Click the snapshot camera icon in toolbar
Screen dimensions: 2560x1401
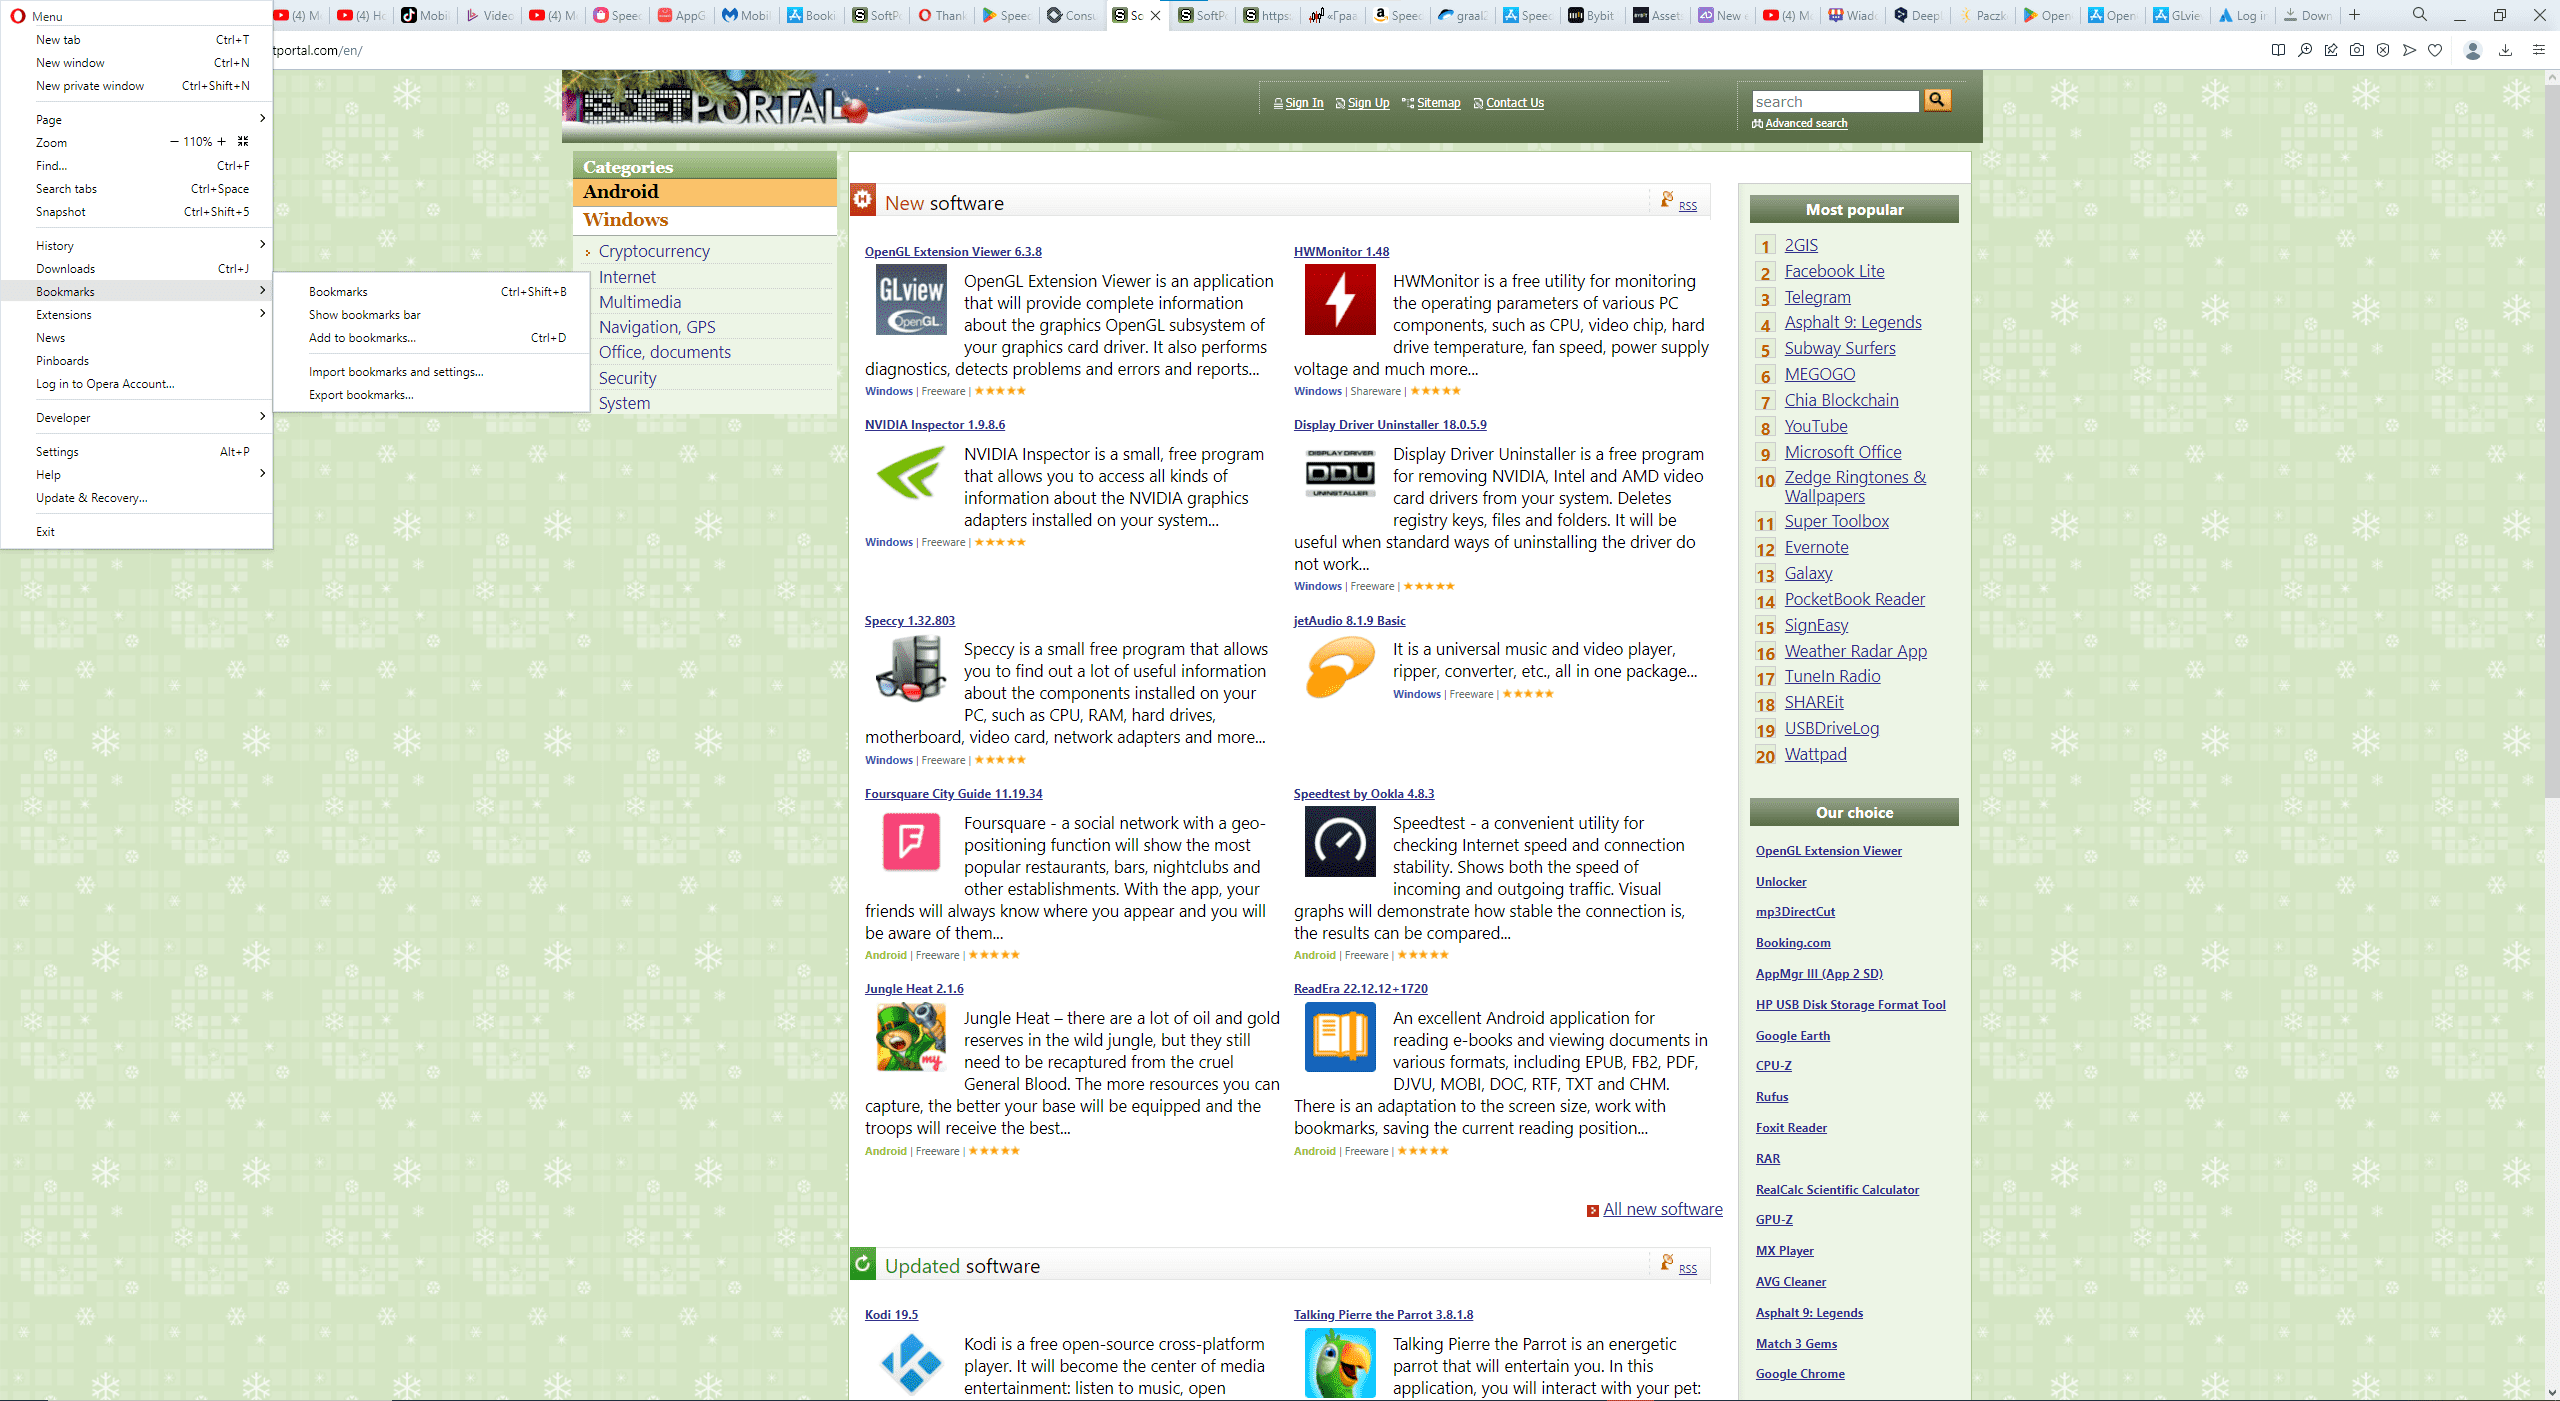tap(2357, 50)
